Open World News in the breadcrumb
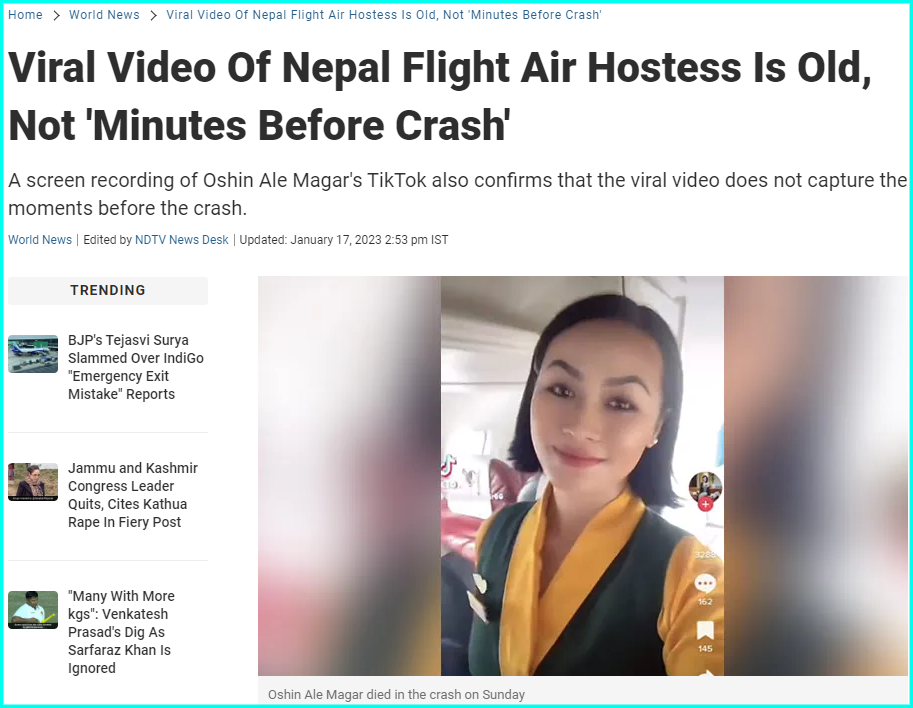The width and height of the screenshot is (913, 708). (x=104, y=15)
